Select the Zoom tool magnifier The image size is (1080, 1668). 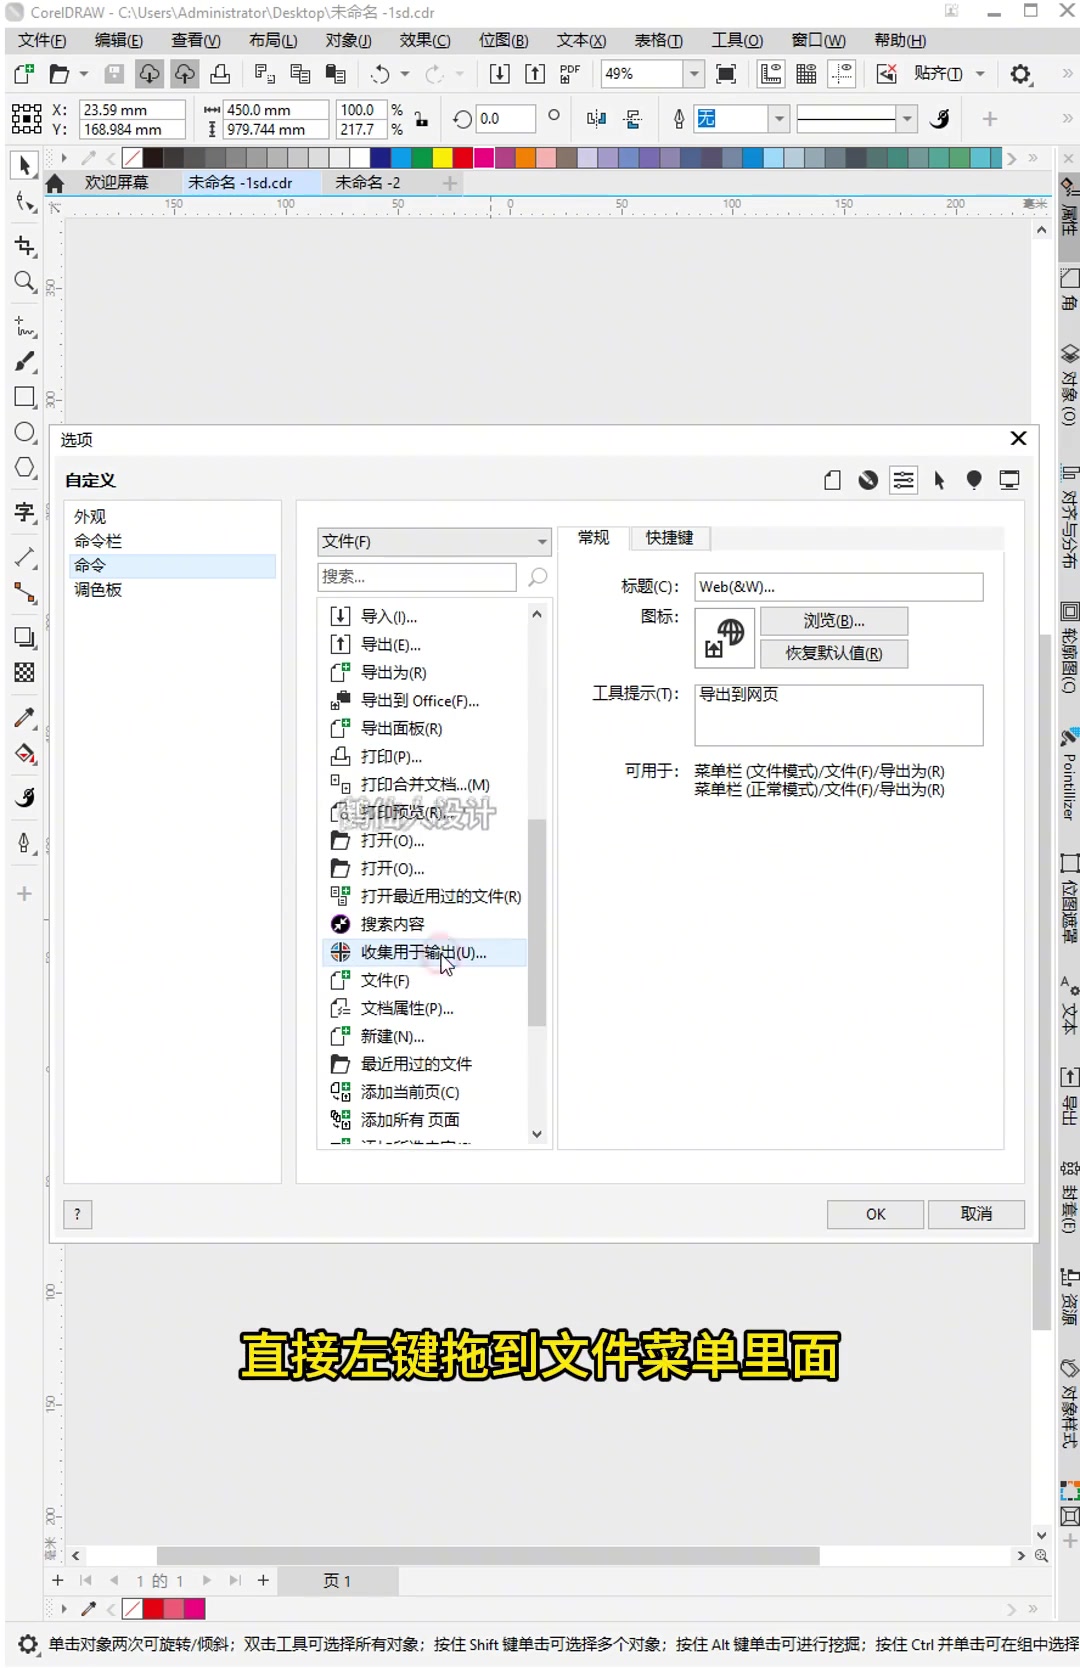tap(25, 282)
